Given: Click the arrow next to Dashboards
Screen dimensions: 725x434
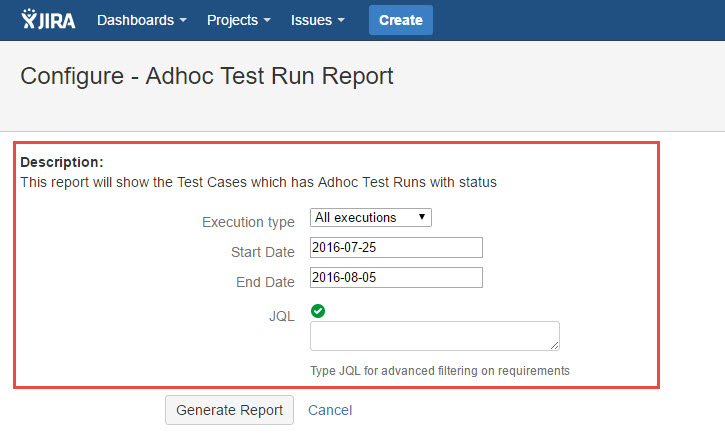Looking at the screenshot, I should click(183, 21).
